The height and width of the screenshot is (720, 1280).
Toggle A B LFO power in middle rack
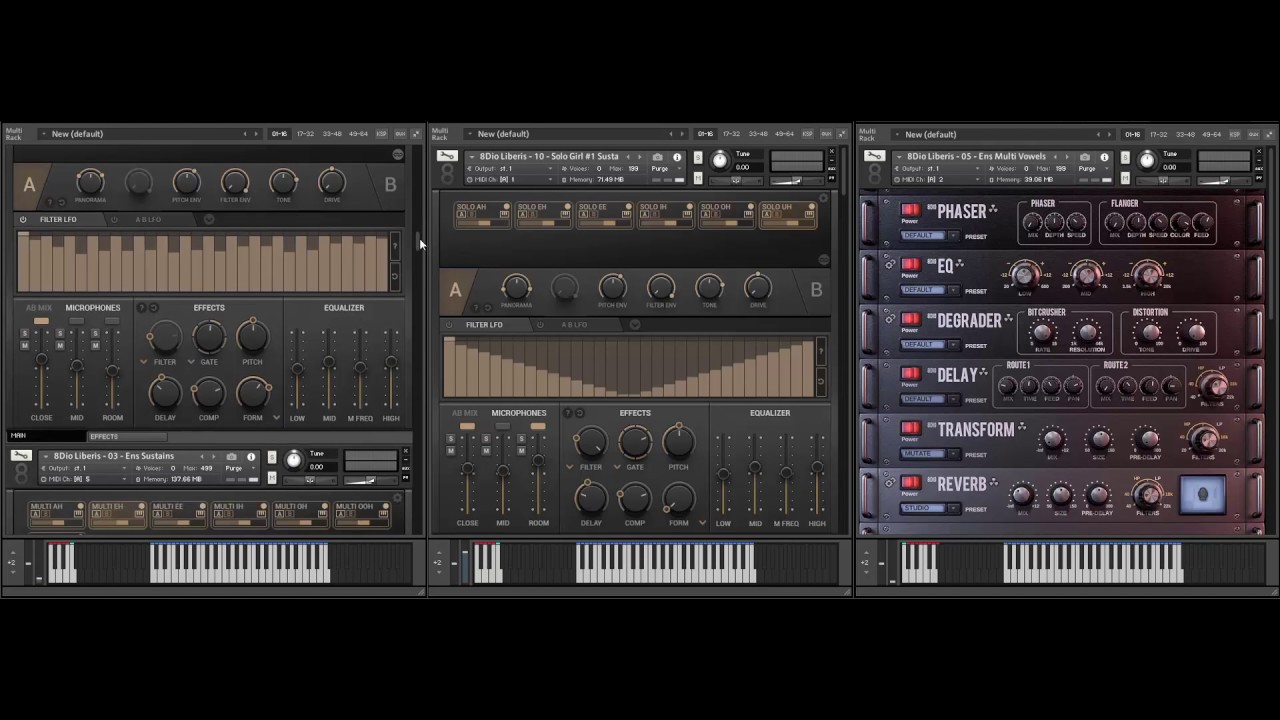tap(540, 325)
